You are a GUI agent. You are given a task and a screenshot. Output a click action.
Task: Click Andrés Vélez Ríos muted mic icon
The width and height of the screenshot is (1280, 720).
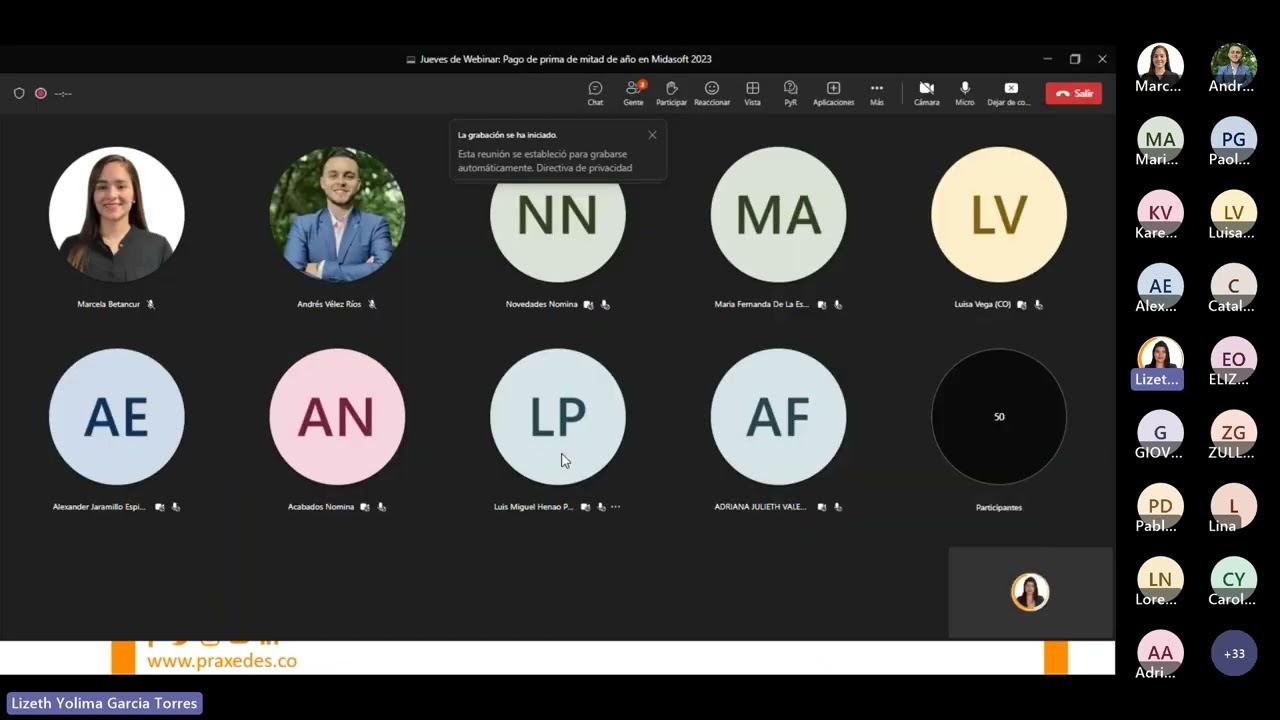click(372, 304)
